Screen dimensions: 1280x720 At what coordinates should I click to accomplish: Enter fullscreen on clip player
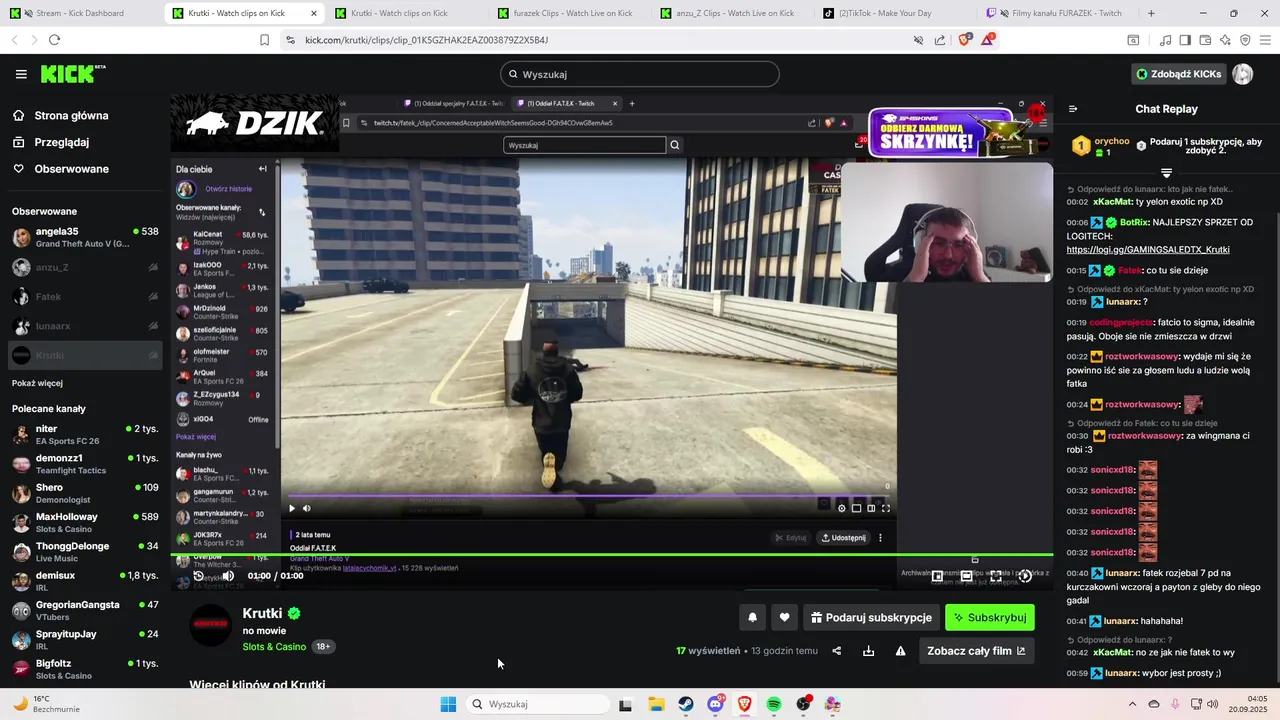tap(996, 576)
